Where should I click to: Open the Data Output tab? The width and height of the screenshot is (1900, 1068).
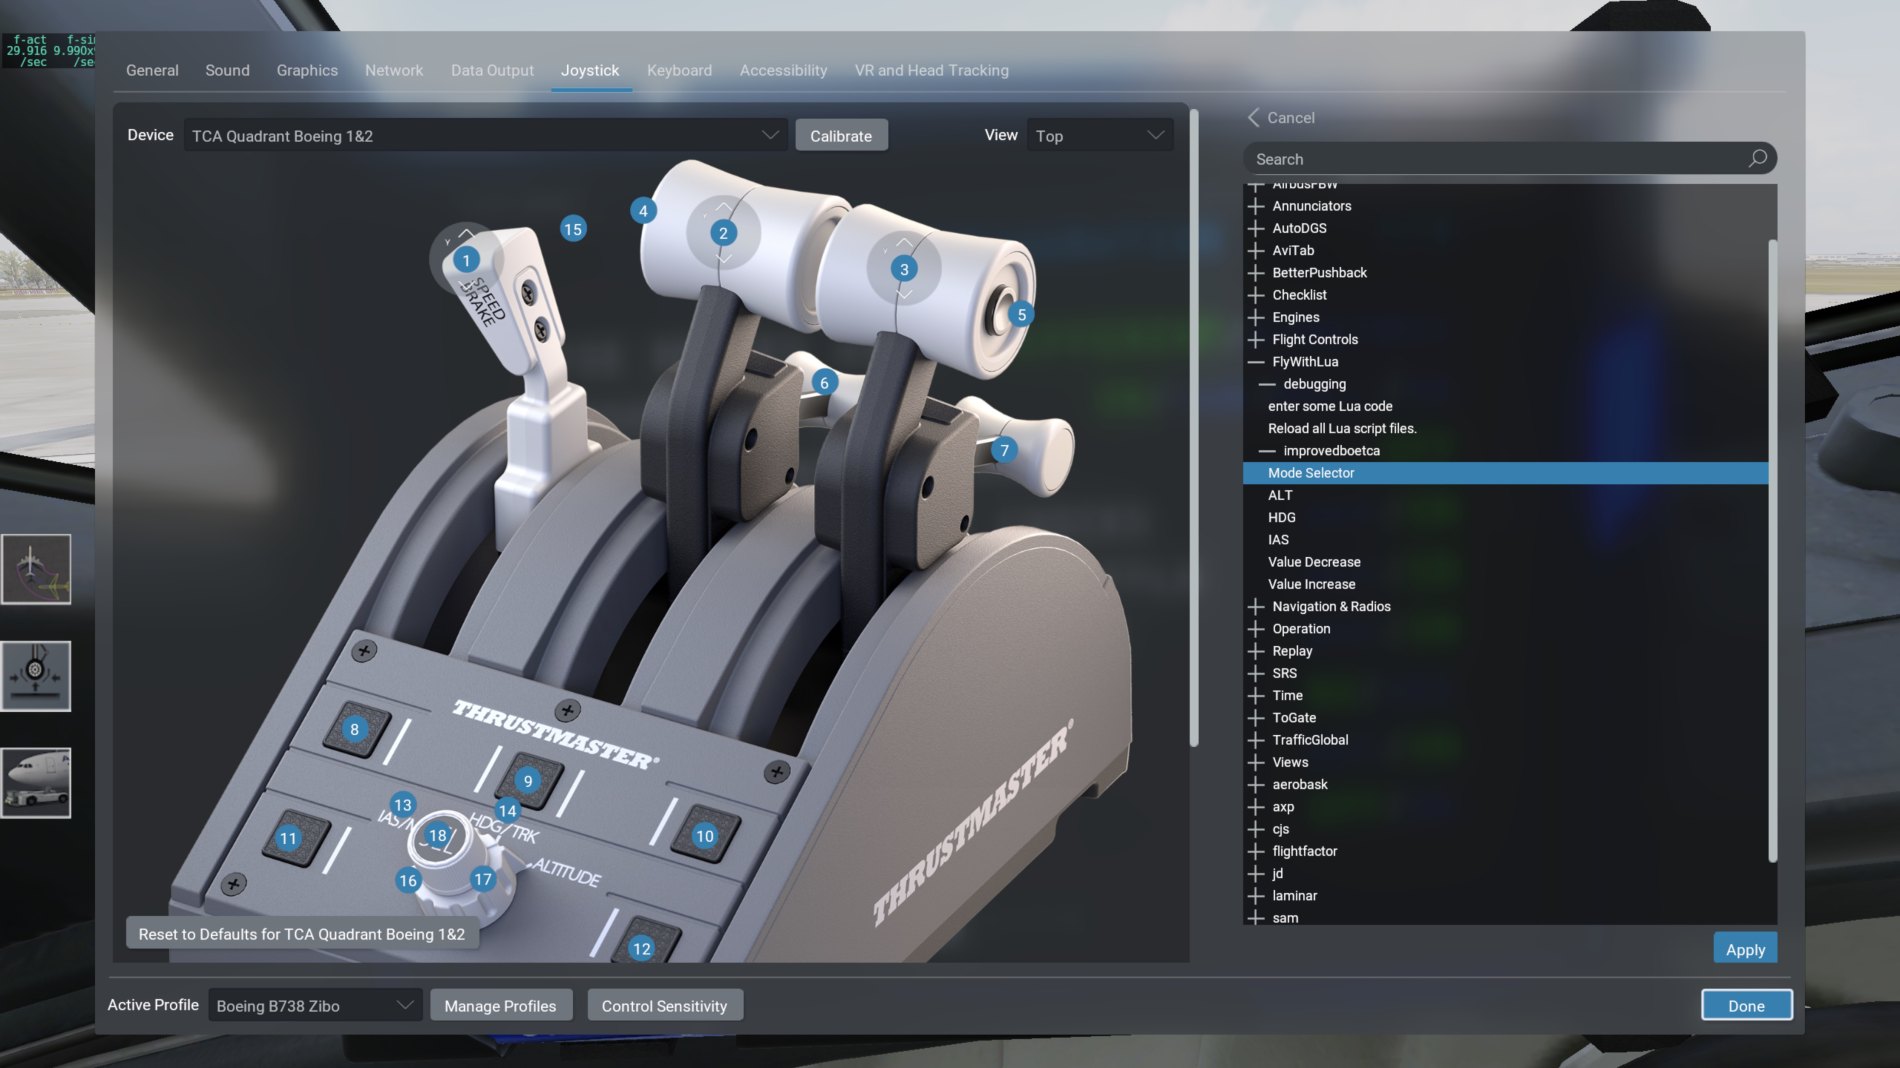[492, 70]
